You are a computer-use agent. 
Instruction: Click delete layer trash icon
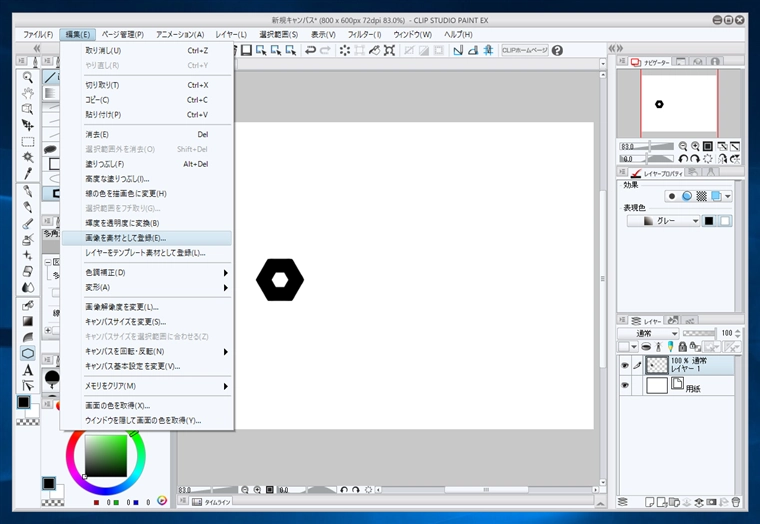736,502
